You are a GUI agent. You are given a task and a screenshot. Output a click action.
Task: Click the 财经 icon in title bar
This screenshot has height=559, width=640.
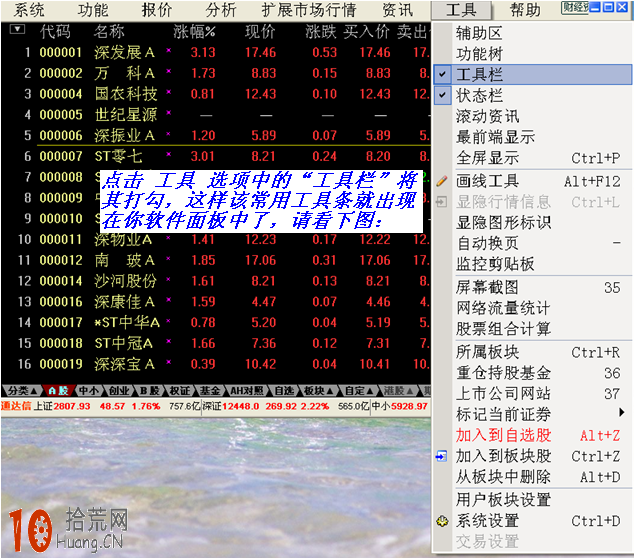point(576,7)
